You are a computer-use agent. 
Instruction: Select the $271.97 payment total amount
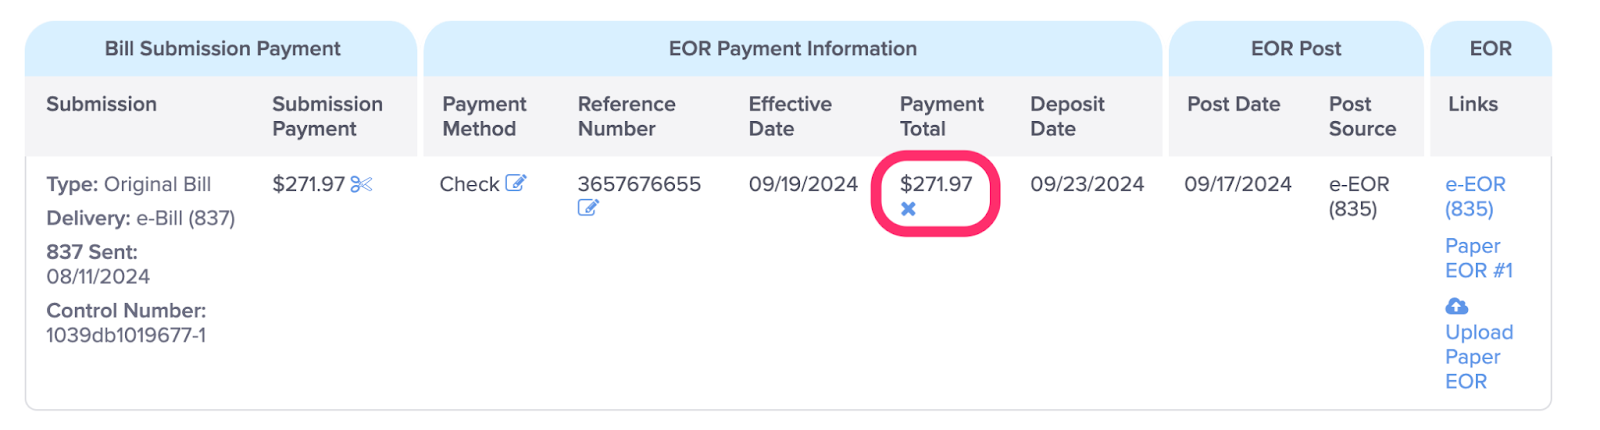[936, 184]
